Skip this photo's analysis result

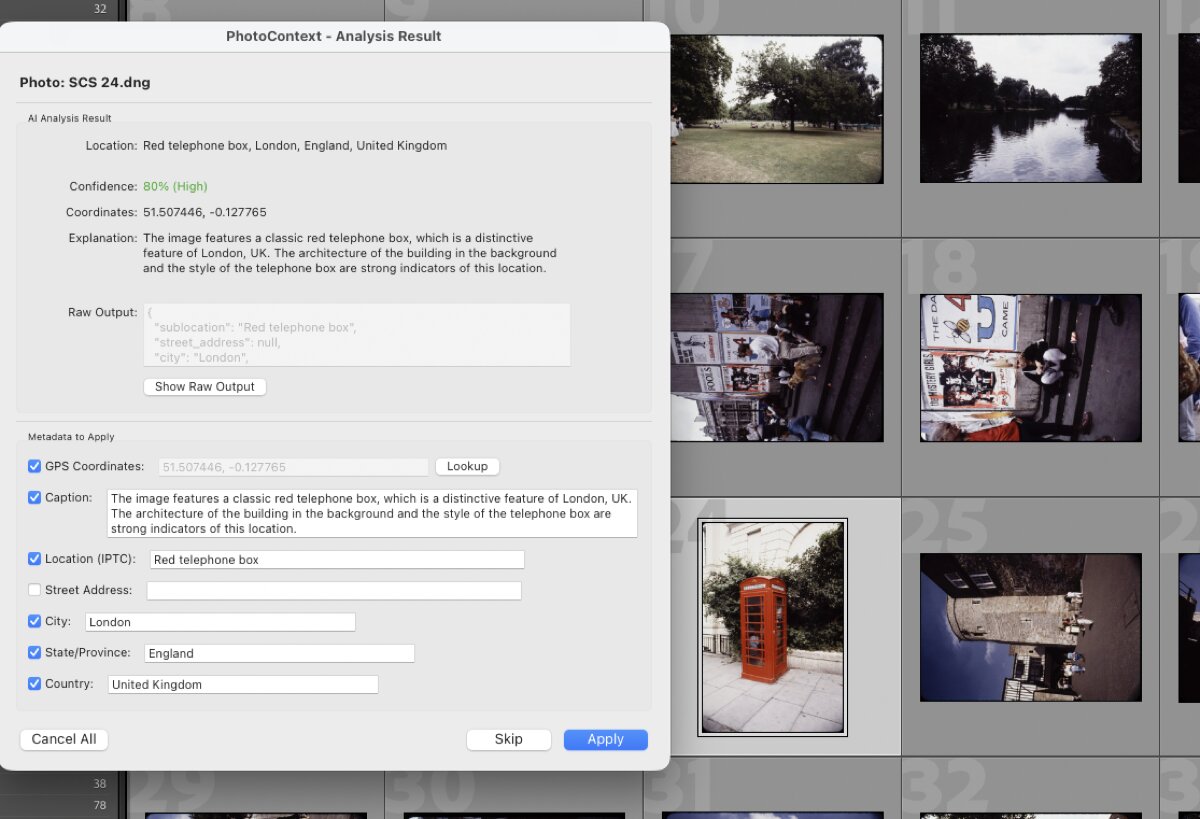508,739
